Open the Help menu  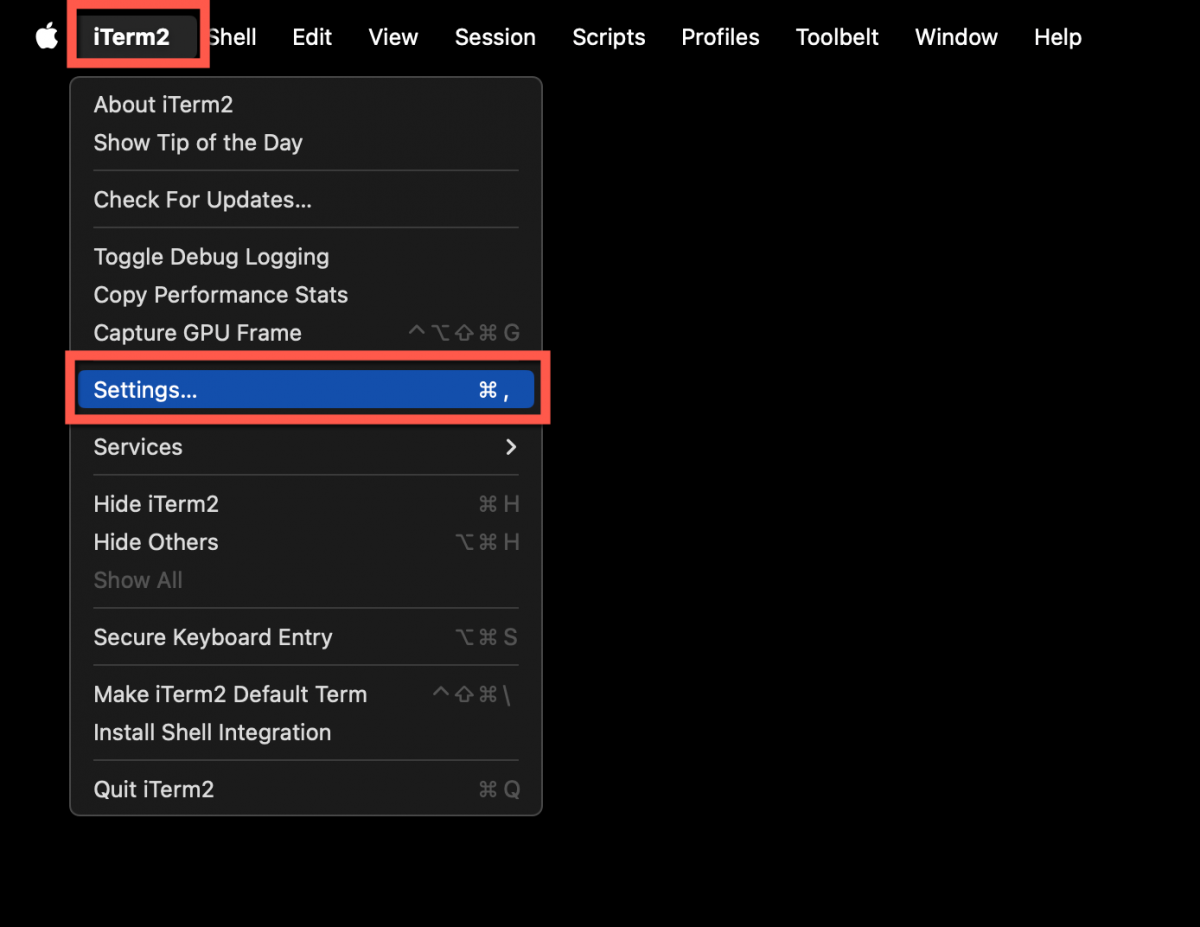(1057, 37)
